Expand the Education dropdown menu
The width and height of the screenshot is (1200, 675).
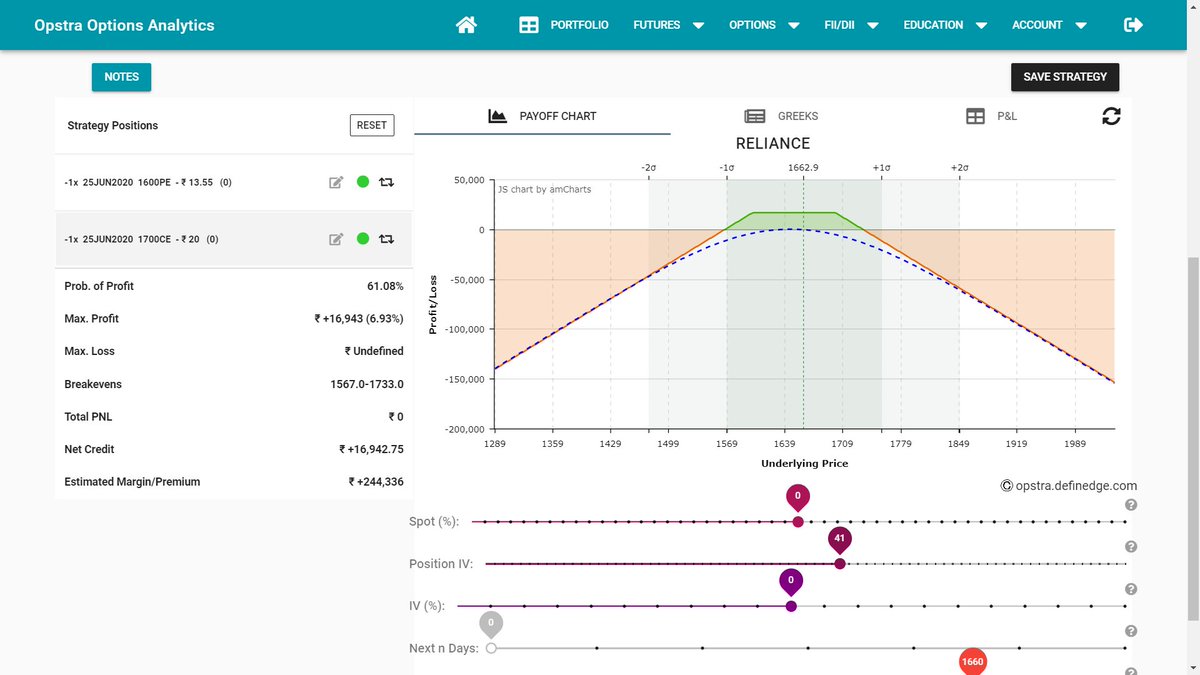[945, 25]
